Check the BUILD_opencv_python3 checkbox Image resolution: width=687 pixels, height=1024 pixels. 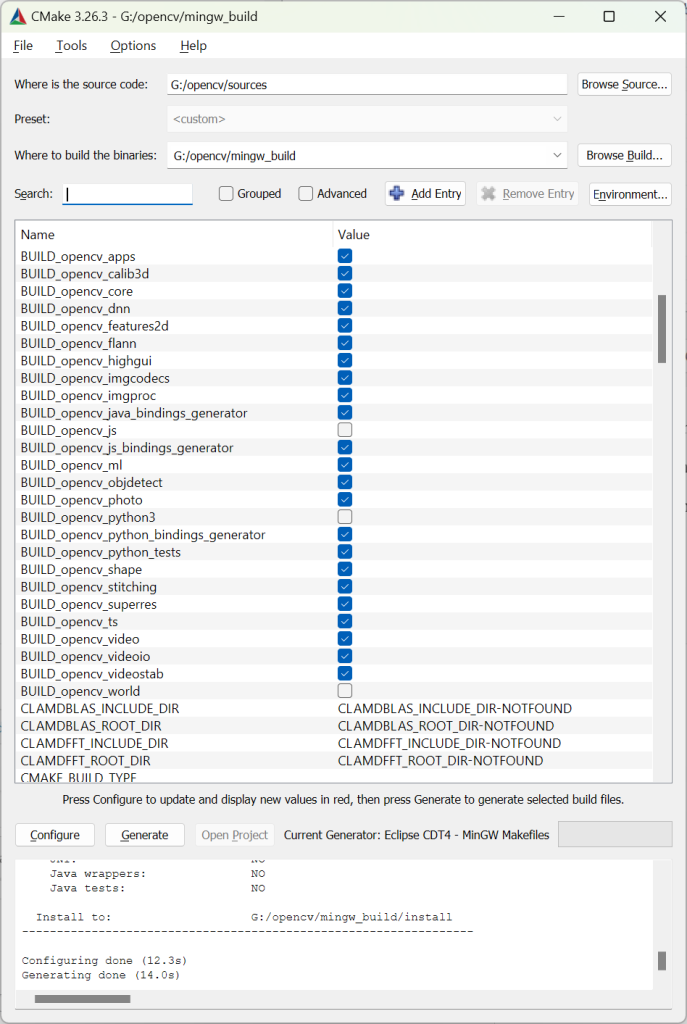coord(345,517)
